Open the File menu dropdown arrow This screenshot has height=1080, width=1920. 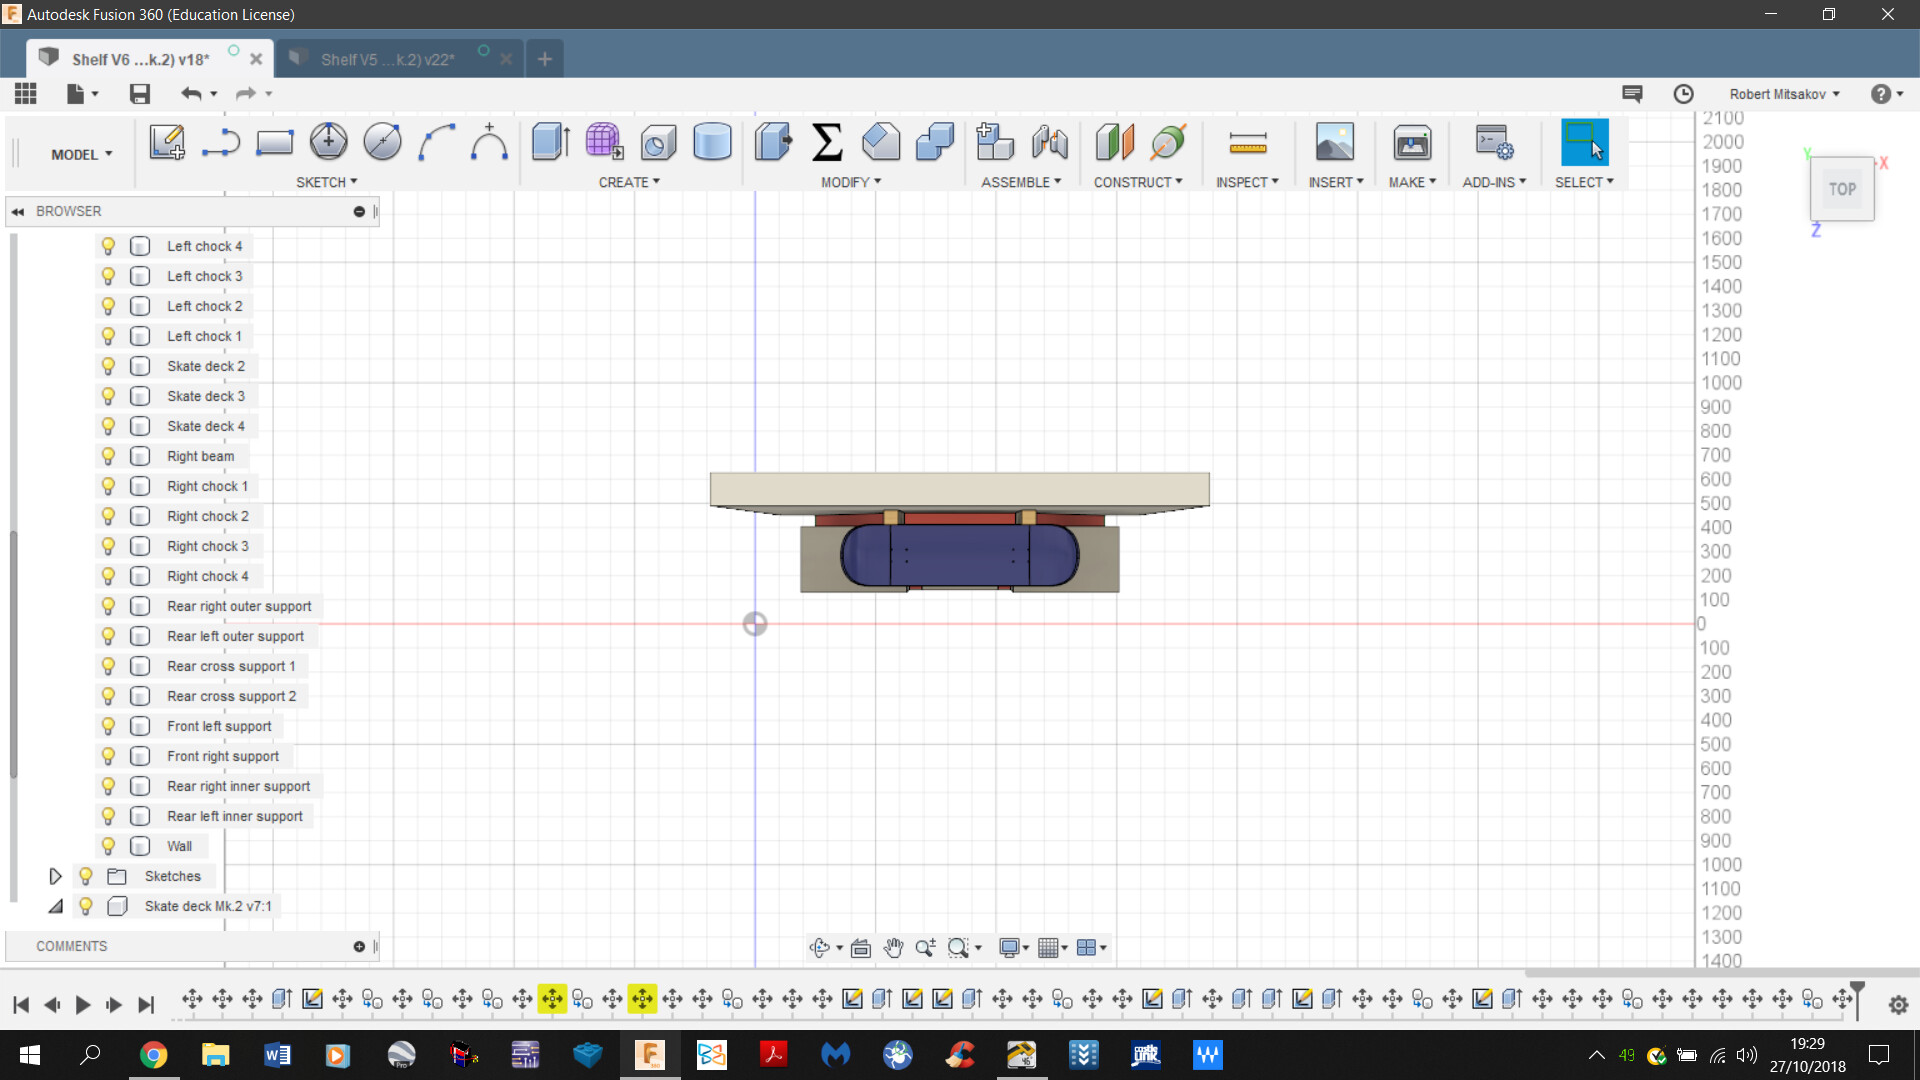pyautogui.click(x=95, y=93)
